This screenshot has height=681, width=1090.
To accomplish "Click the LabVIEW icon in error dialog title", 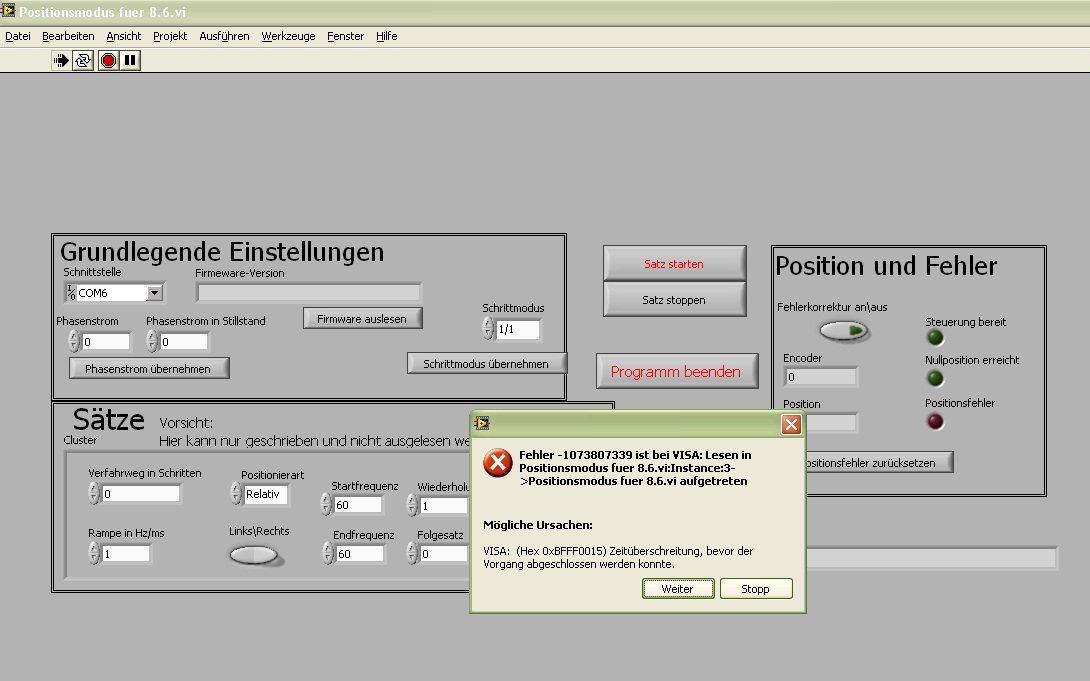I will pos(482,423).
